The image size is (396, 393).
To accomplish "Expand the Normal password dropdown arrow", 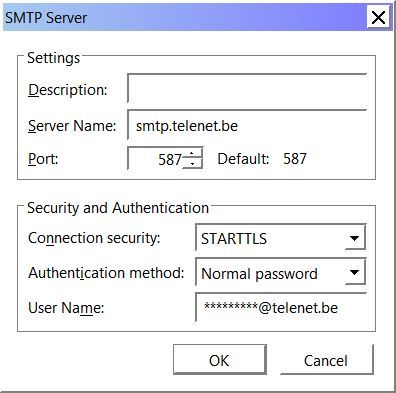I will 355,273.
